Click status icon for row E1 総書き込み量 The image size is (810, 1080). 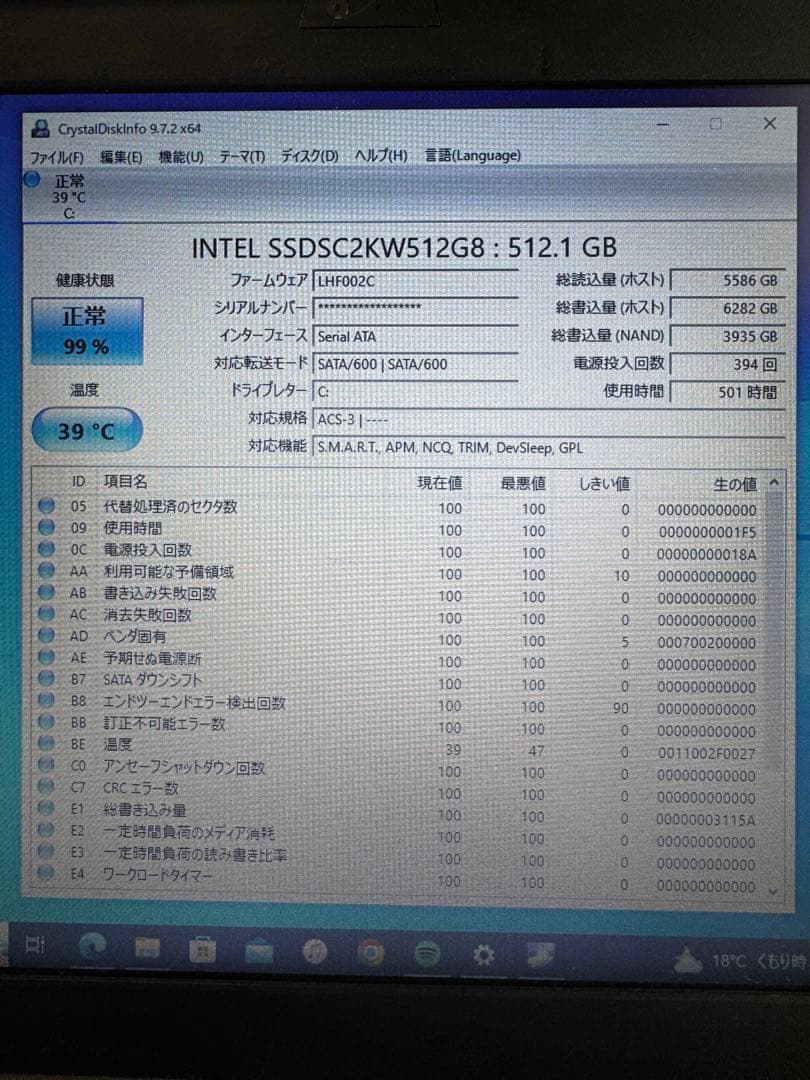tap(46, 807)
